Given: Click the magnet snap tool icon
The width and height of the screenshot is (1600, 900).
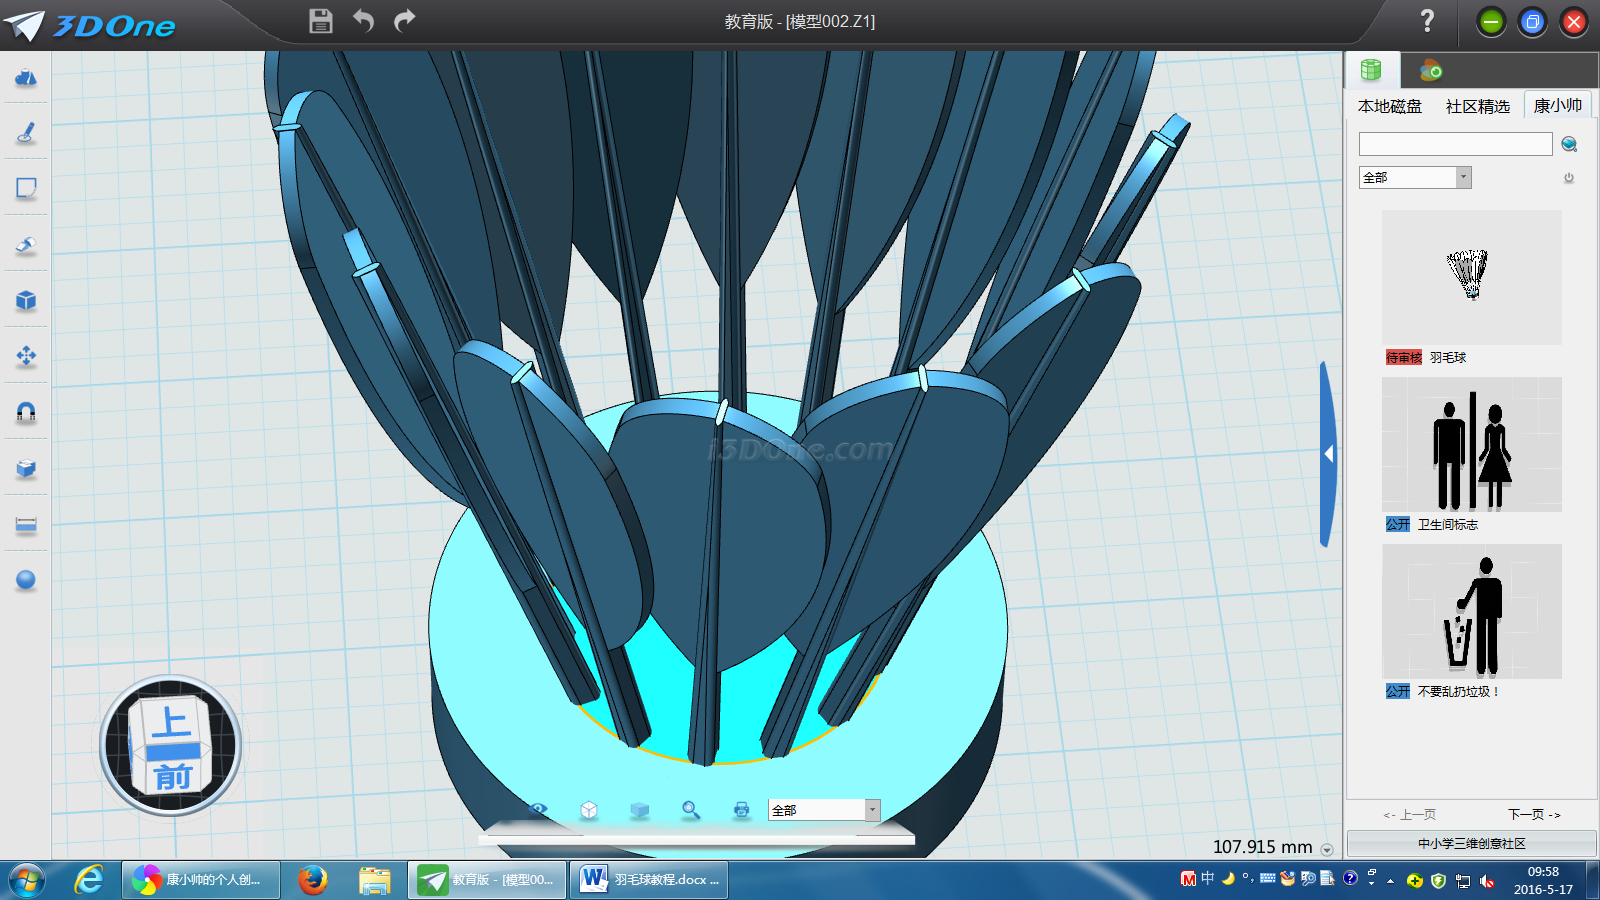Looking at the screenshot, I should click(26, 412).
